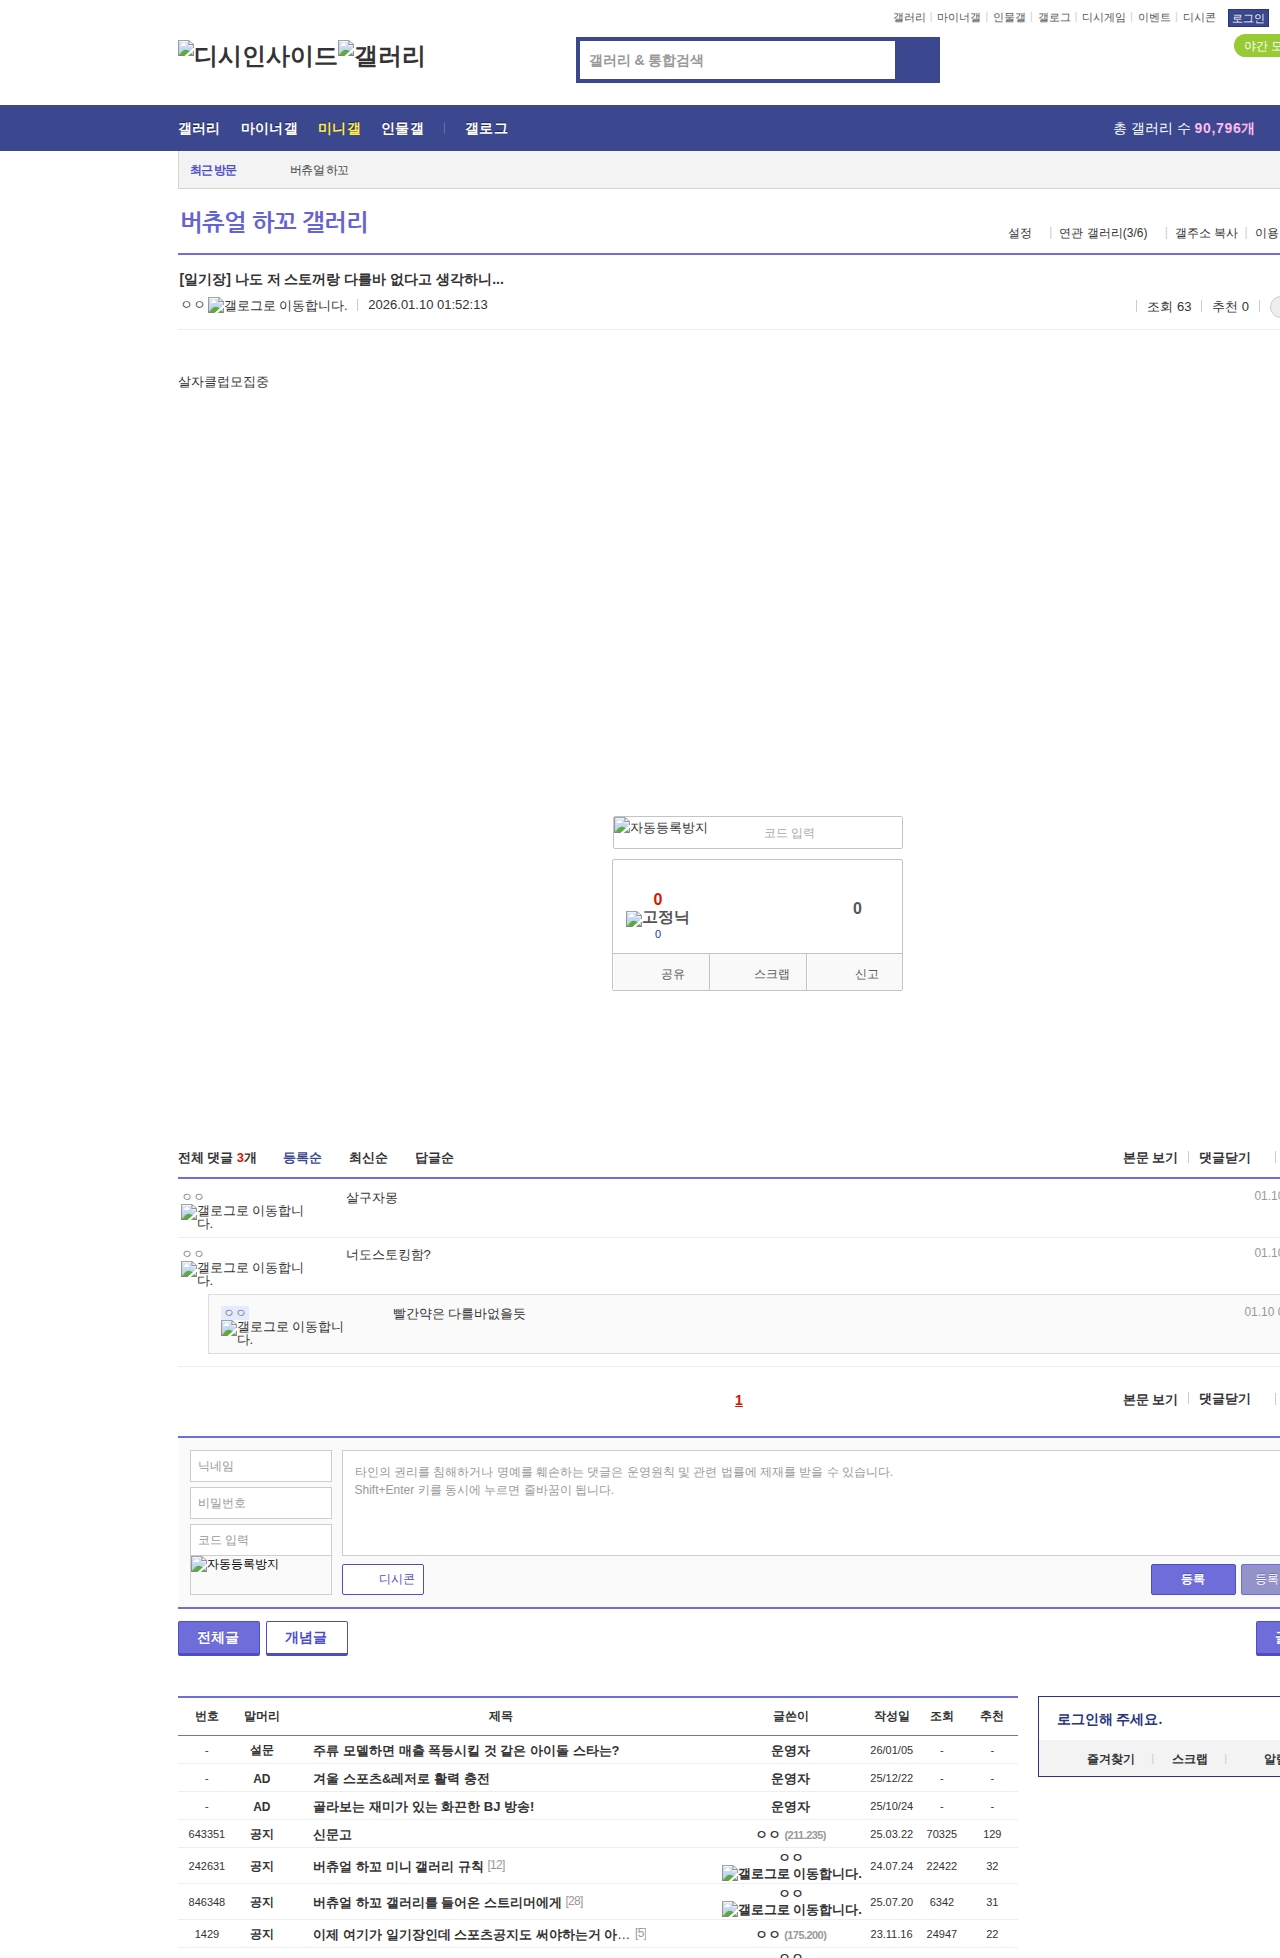This screenshot has height=1958, width=1280.
Task: Click the gallog icon beside post author
Action: point(277,306)
